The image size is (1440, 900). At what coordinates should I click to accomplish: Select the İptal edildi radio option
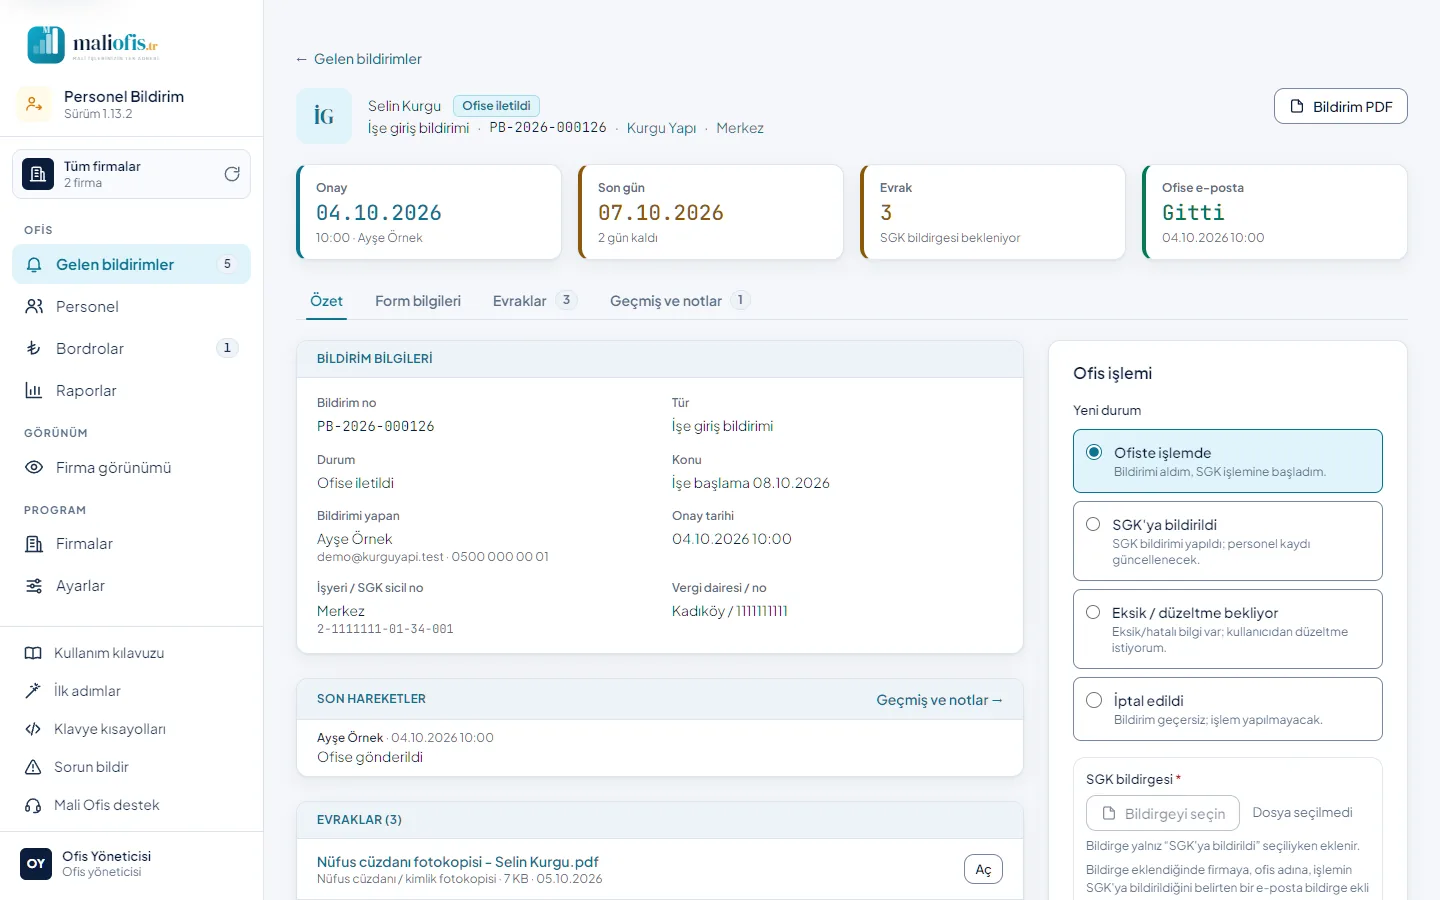(1228, 709)
